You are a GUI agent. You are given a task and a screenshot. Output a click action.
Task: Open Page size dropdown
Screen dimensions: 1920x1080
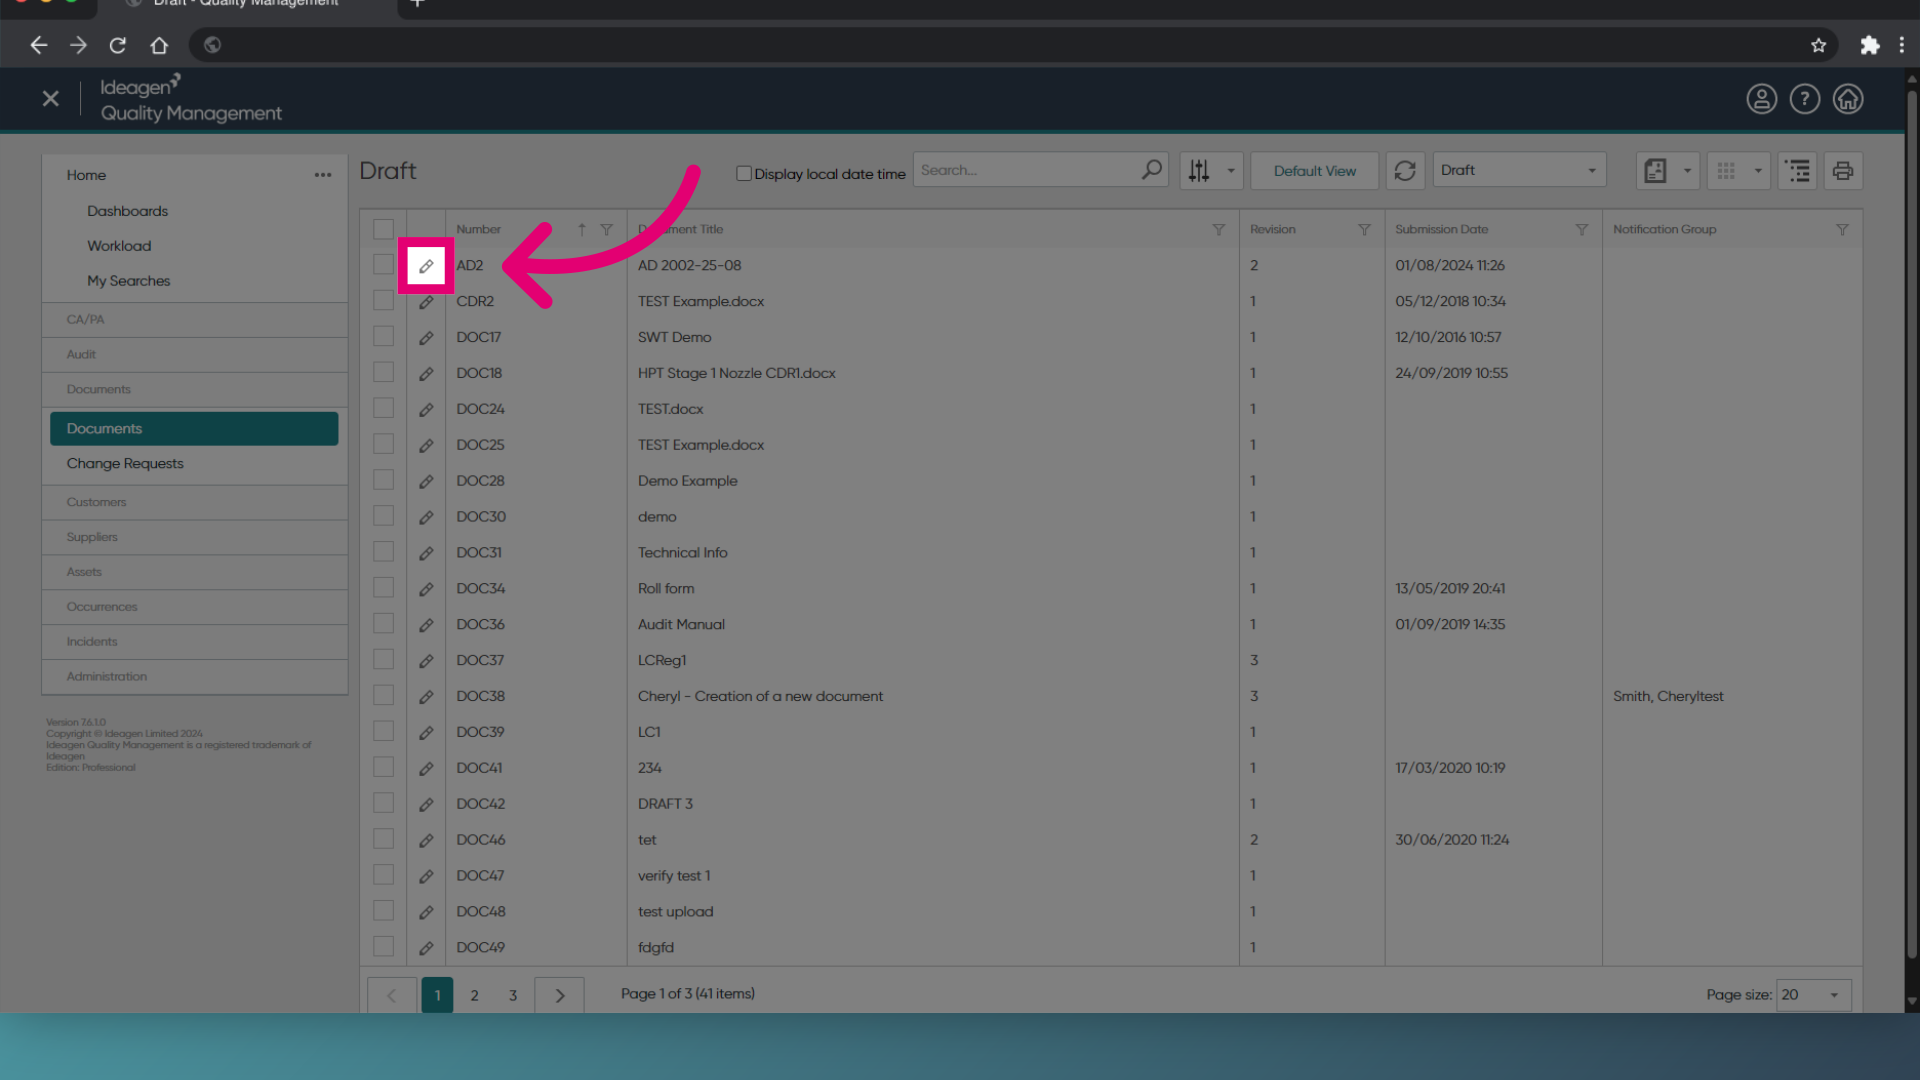click(x=1813, y=995)
